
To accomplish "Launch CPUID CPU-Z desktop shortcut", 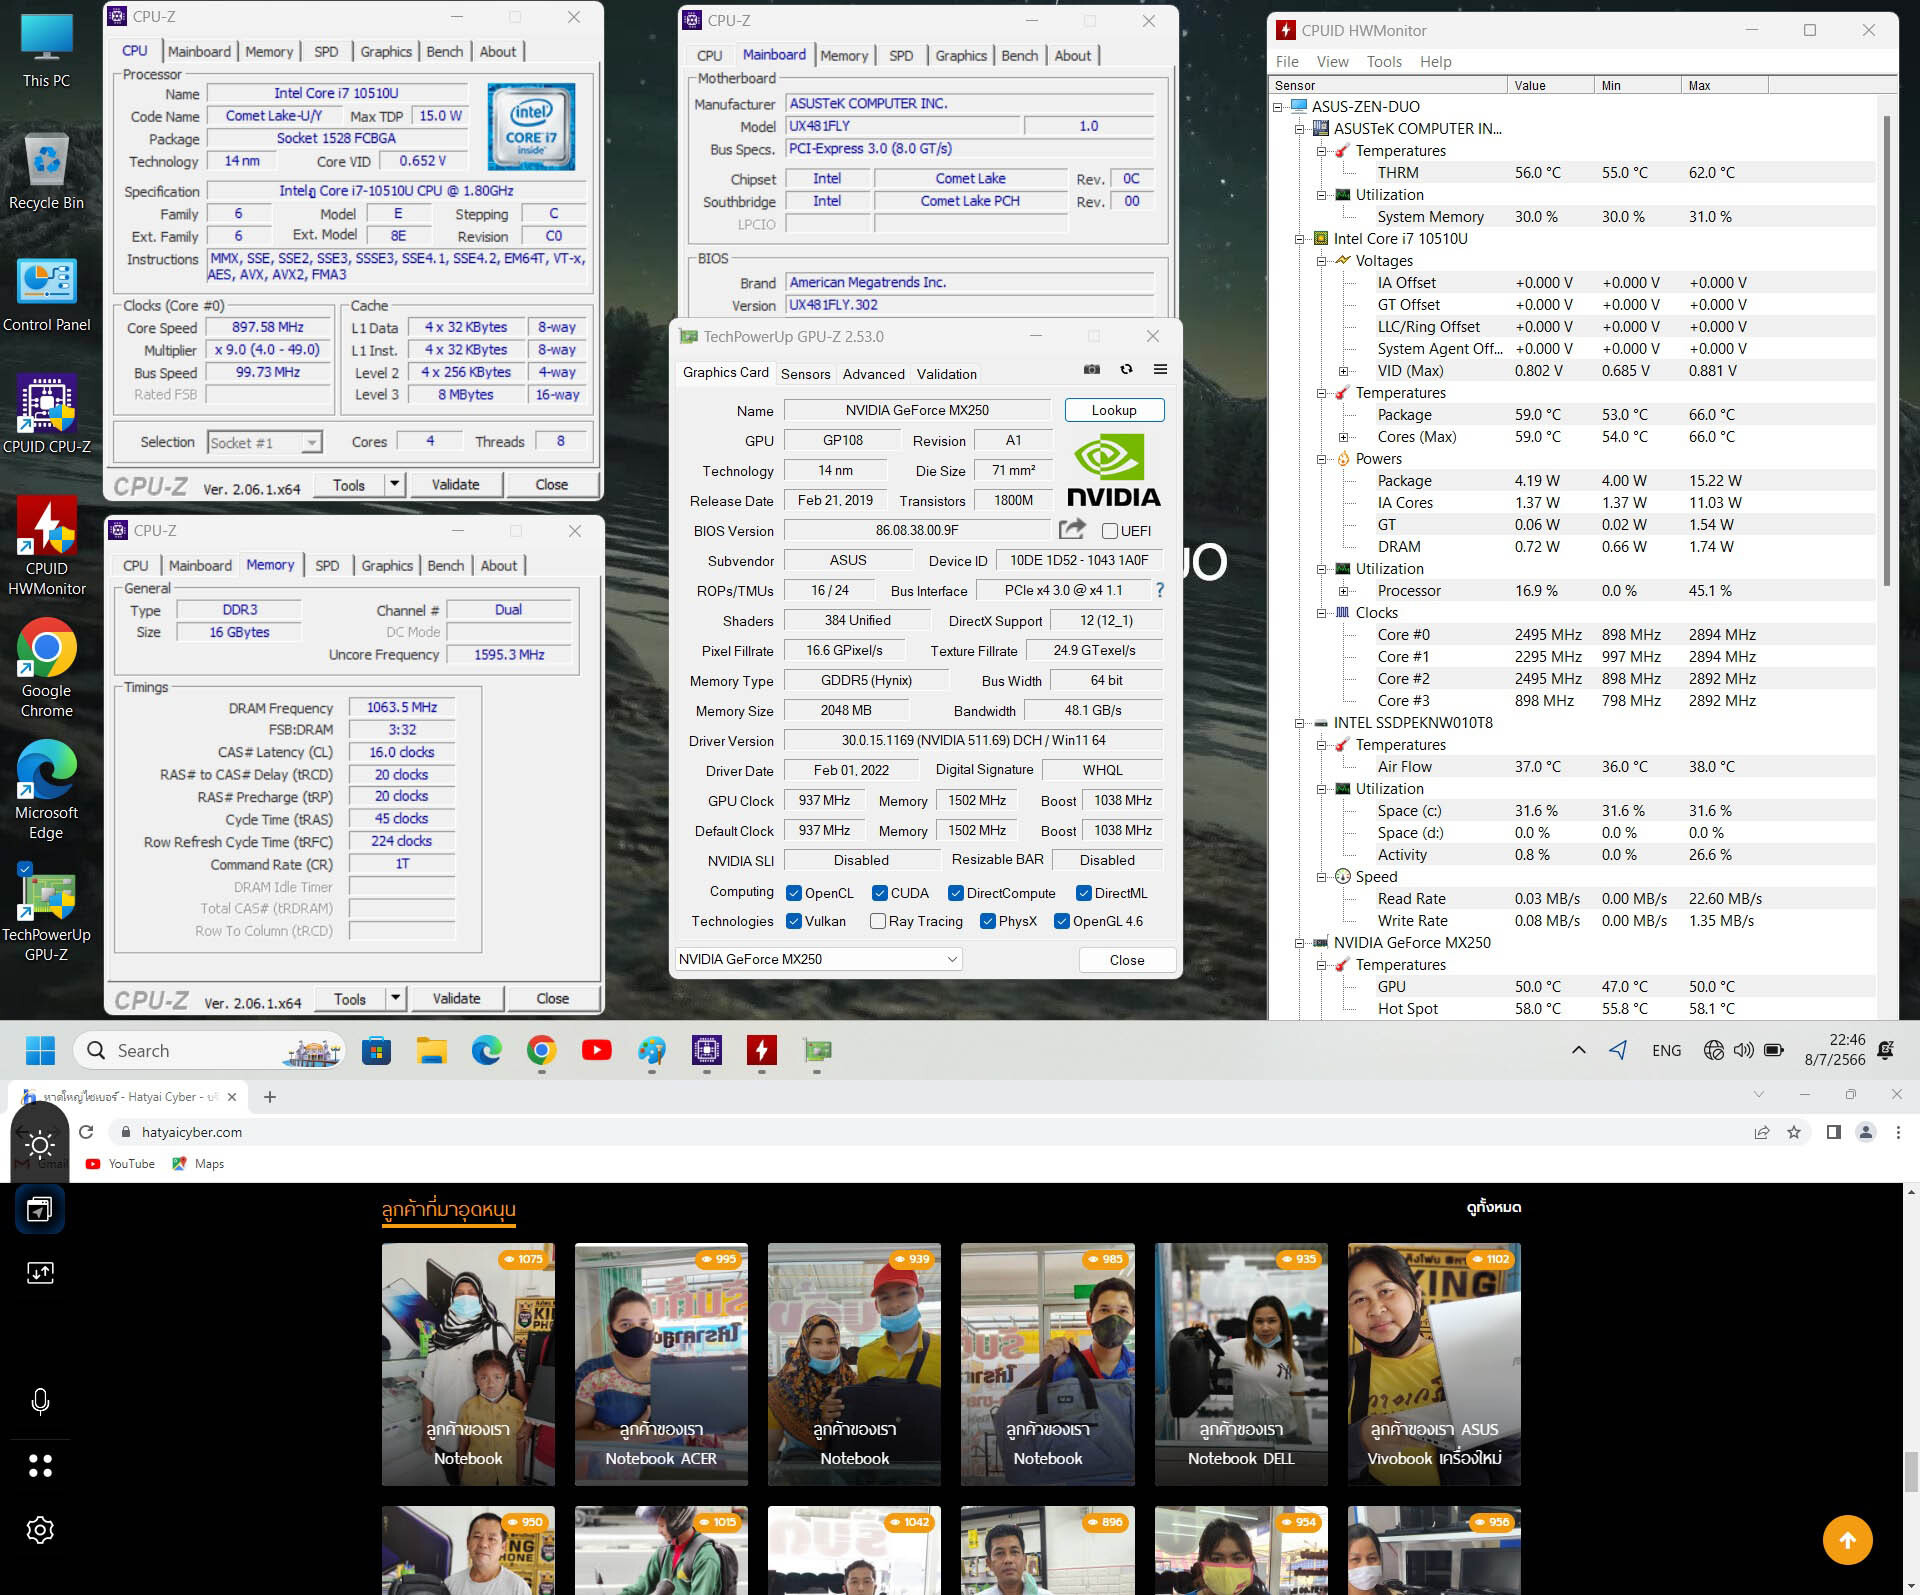I will 46,416.
